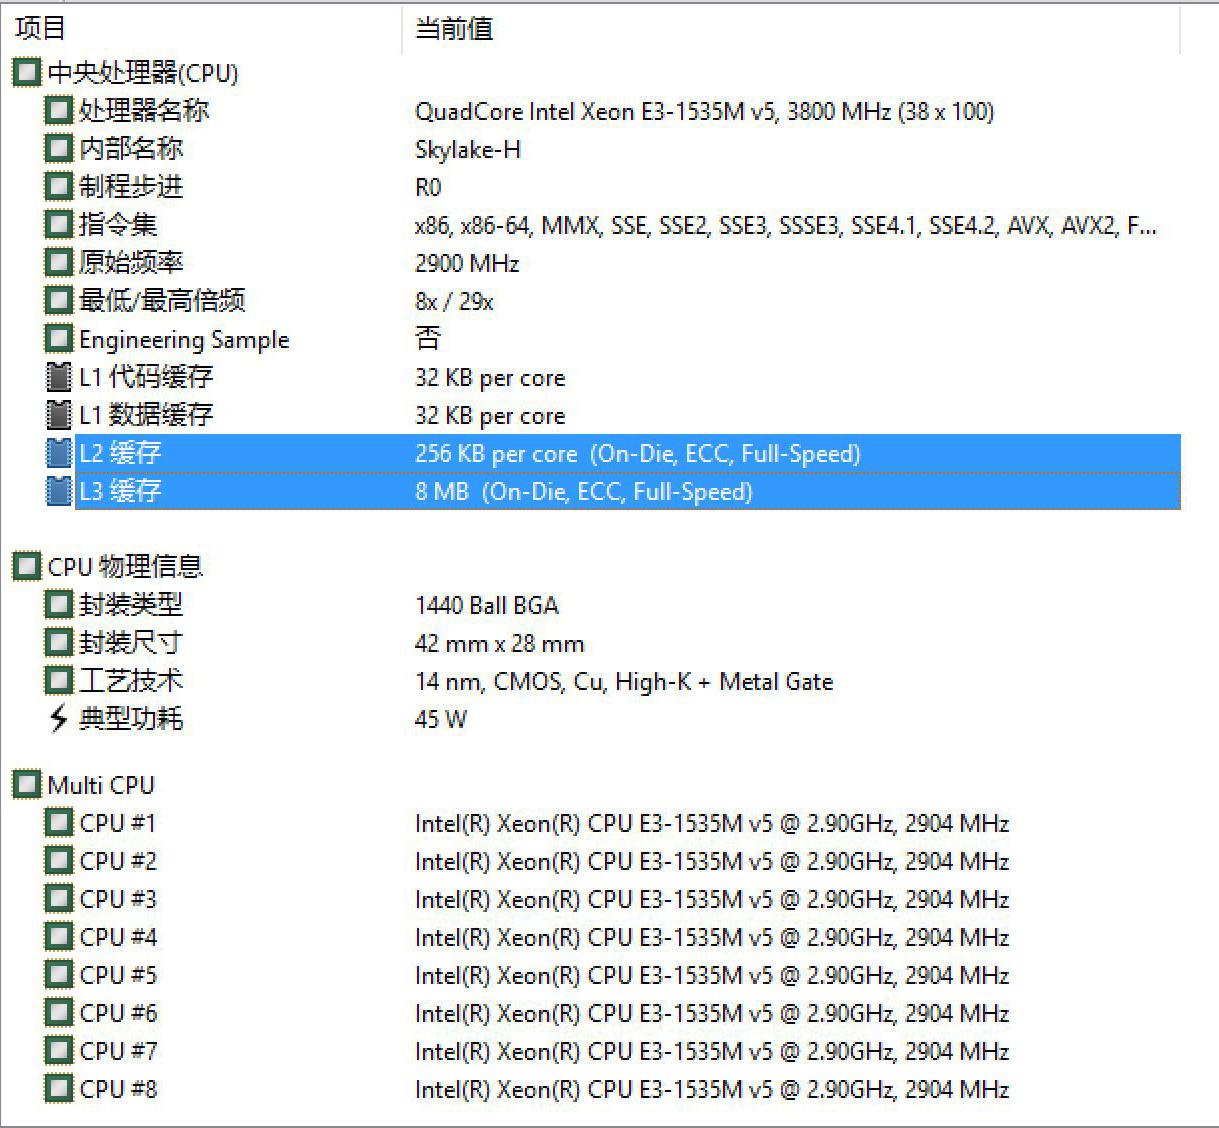Select the L1 代码缓存 row label

pos(146,376)
